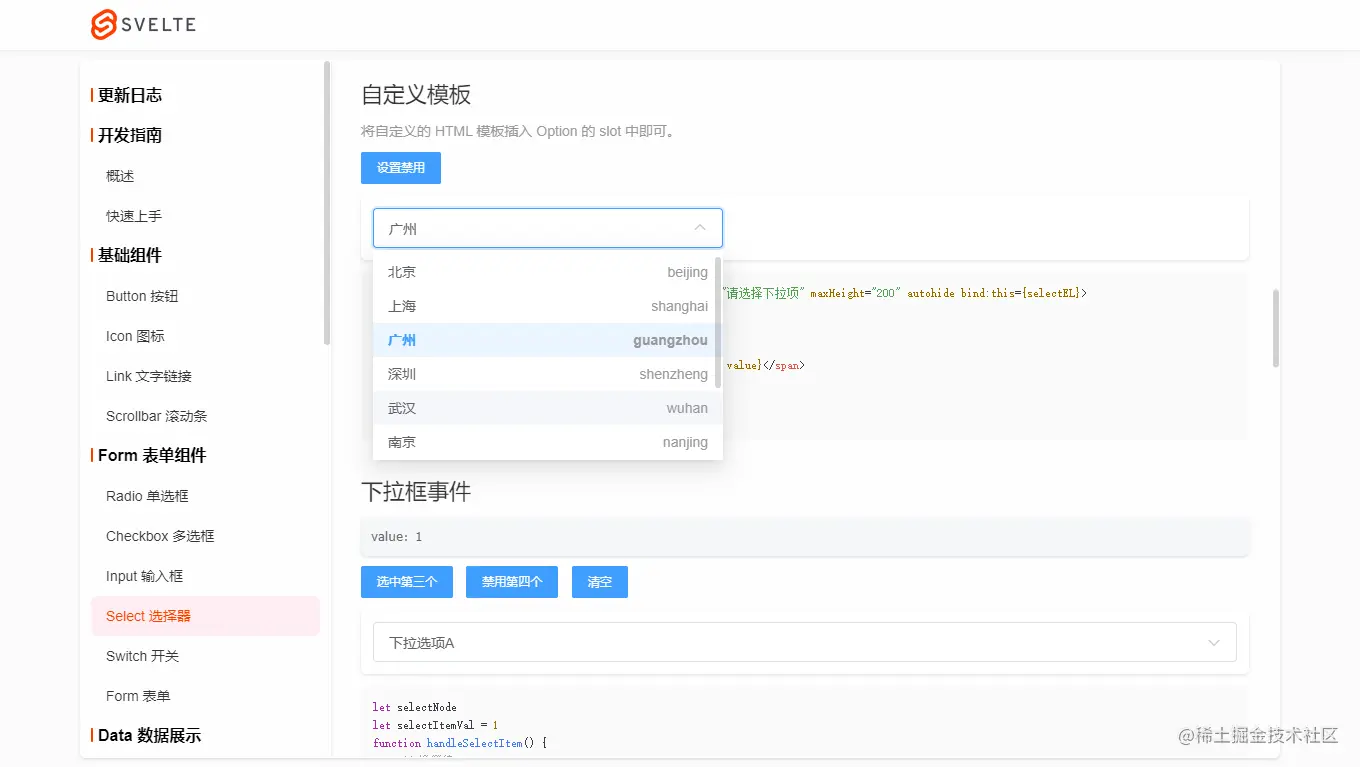
Task: Click the 选中第三个 button
Action: [407, 582]
